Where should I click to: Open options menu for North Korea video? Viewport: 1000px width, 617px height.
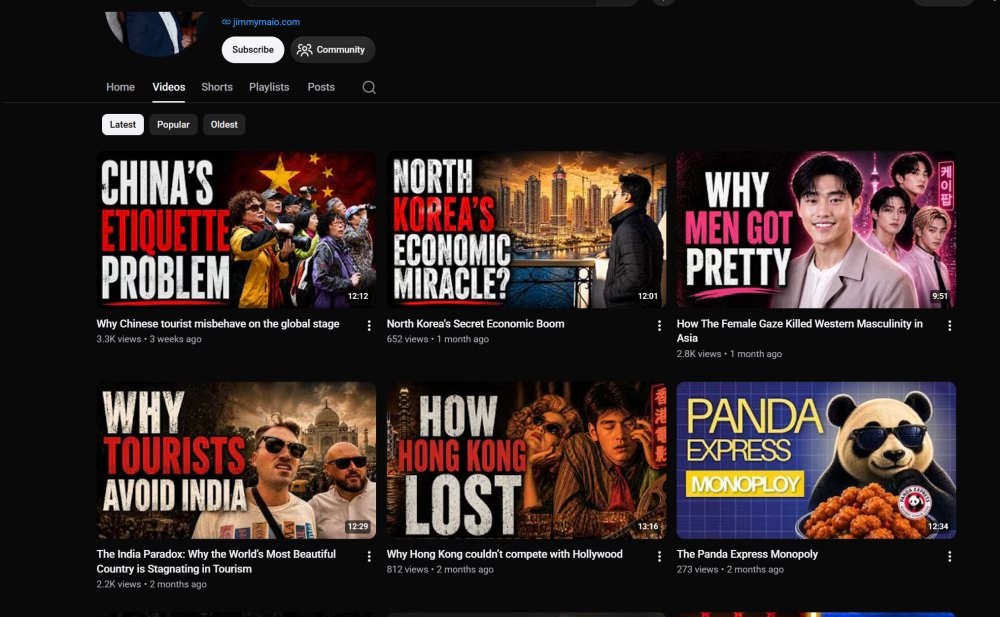click(659, 325)
